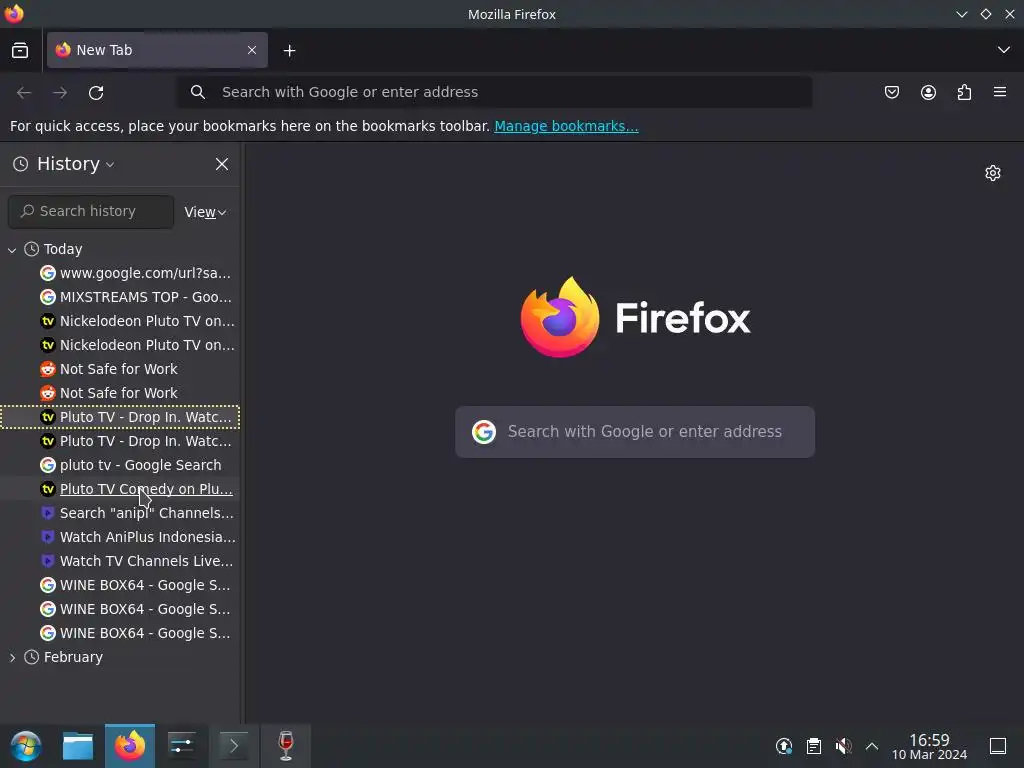Open the Firefox account icon
Screen dimensions: 1024x768
[x=928, y=92]
